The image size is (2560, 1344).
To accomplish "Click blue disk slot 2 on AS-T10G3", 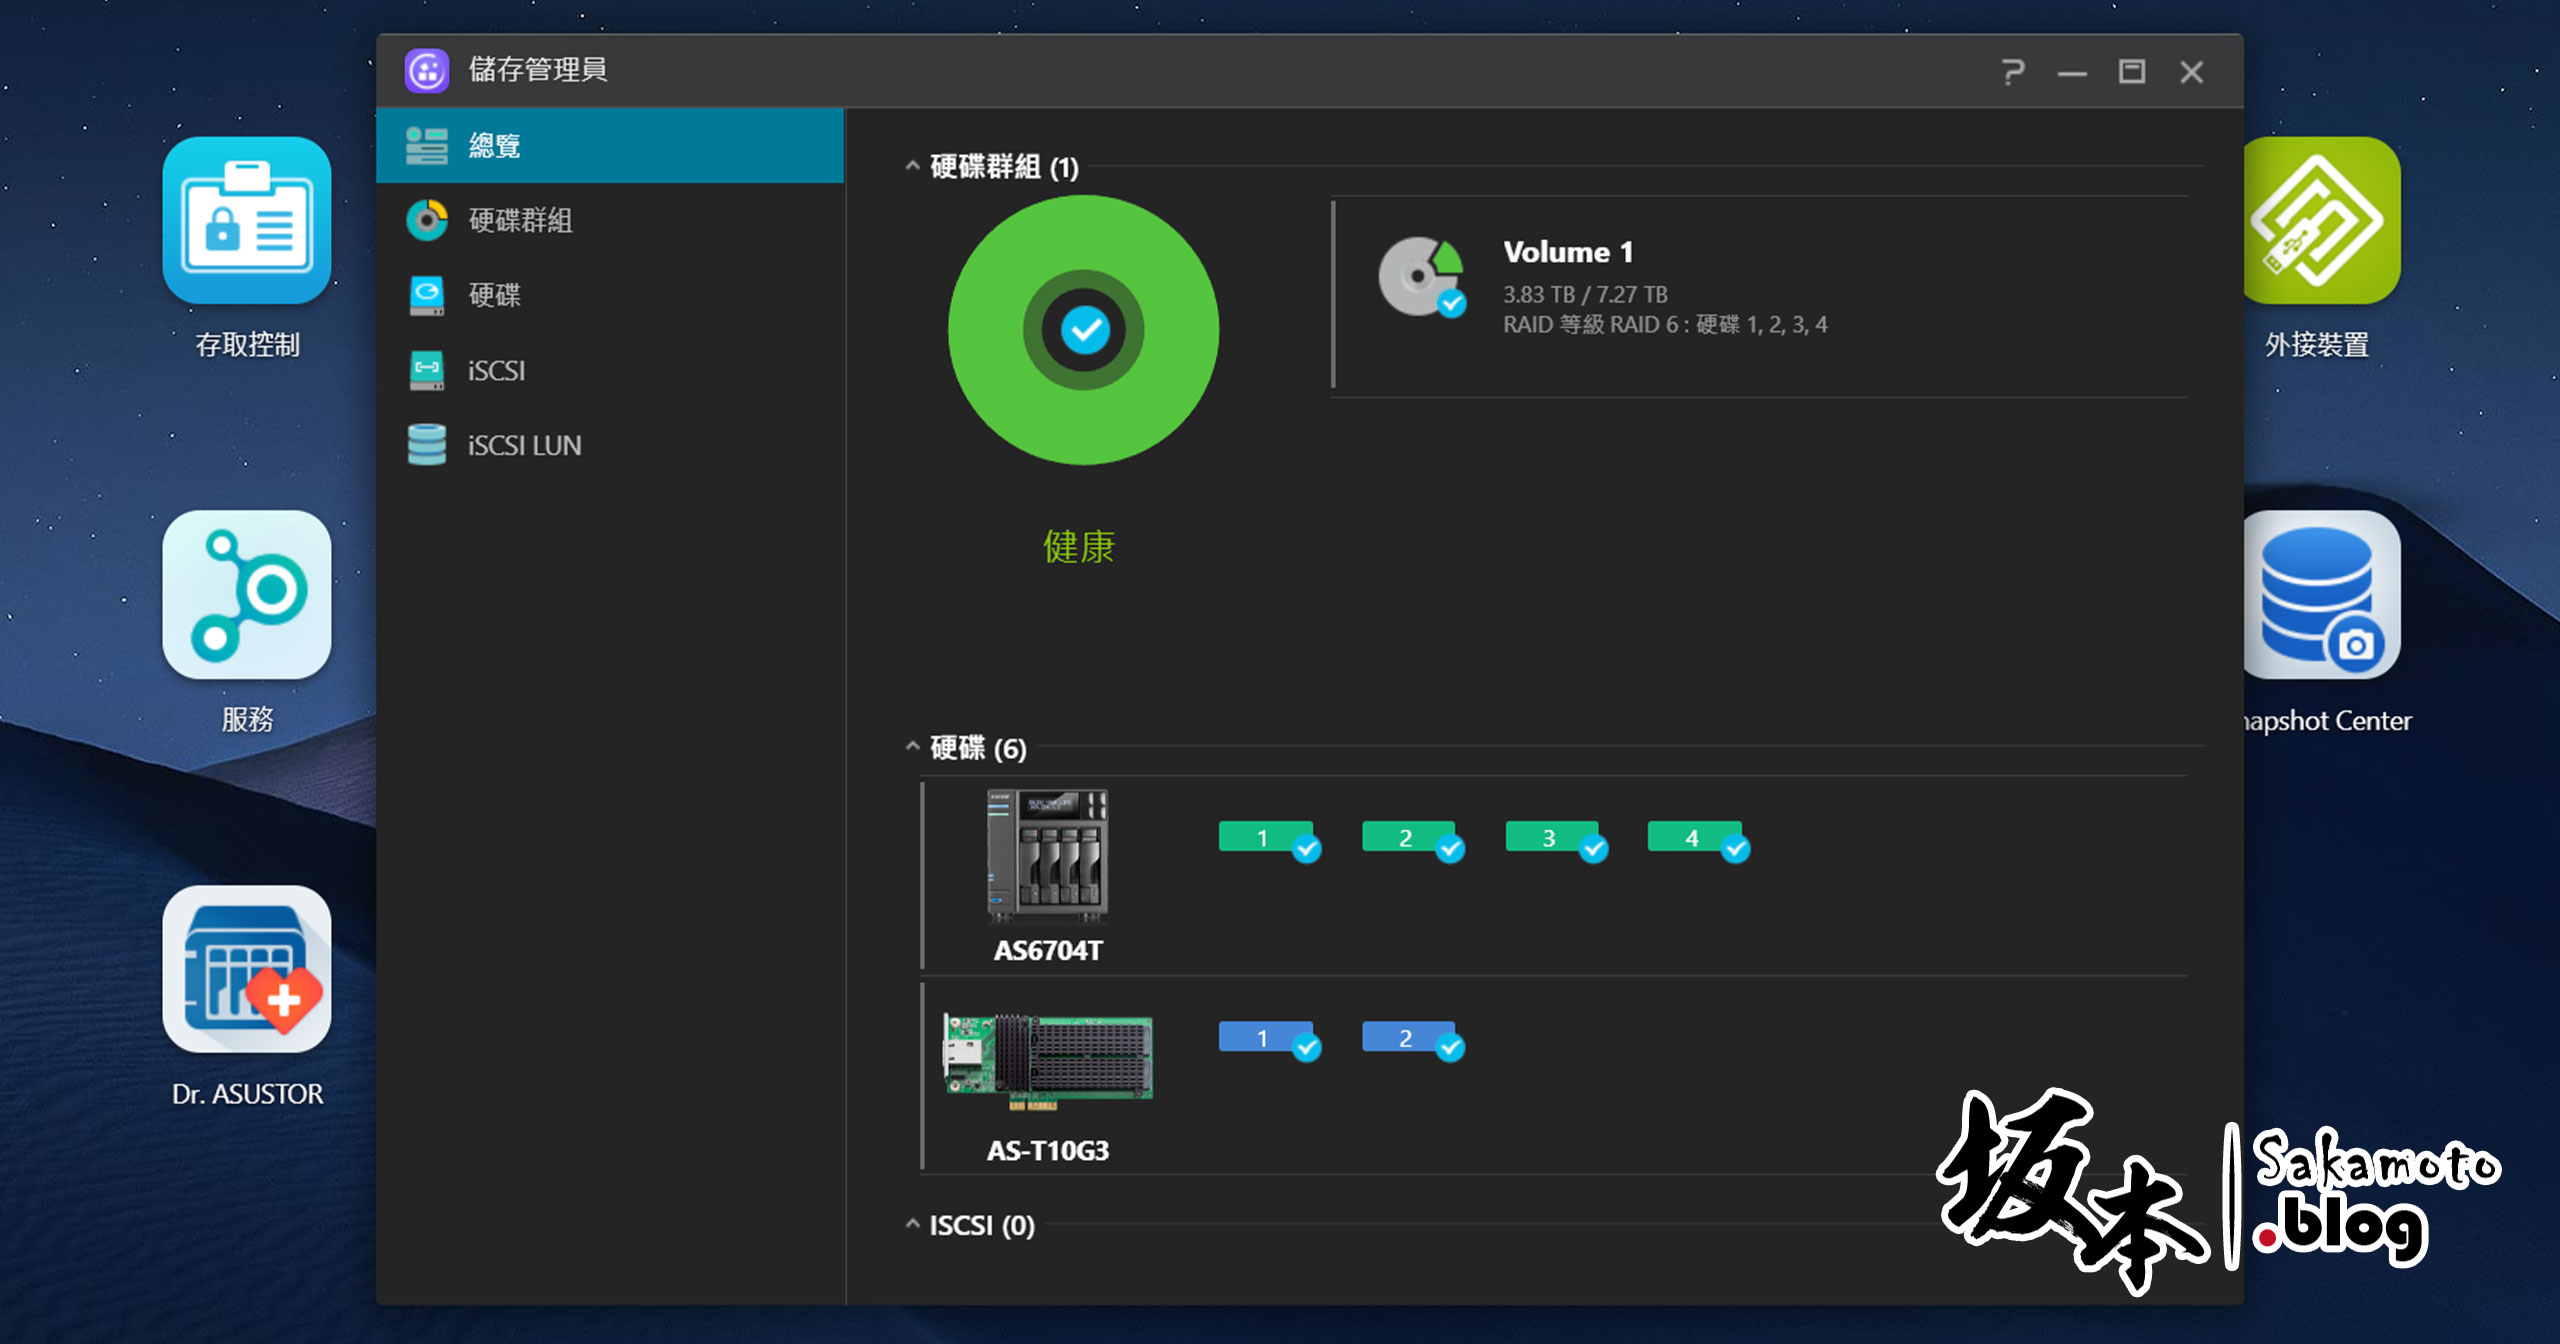I will coord(1407,1038).
